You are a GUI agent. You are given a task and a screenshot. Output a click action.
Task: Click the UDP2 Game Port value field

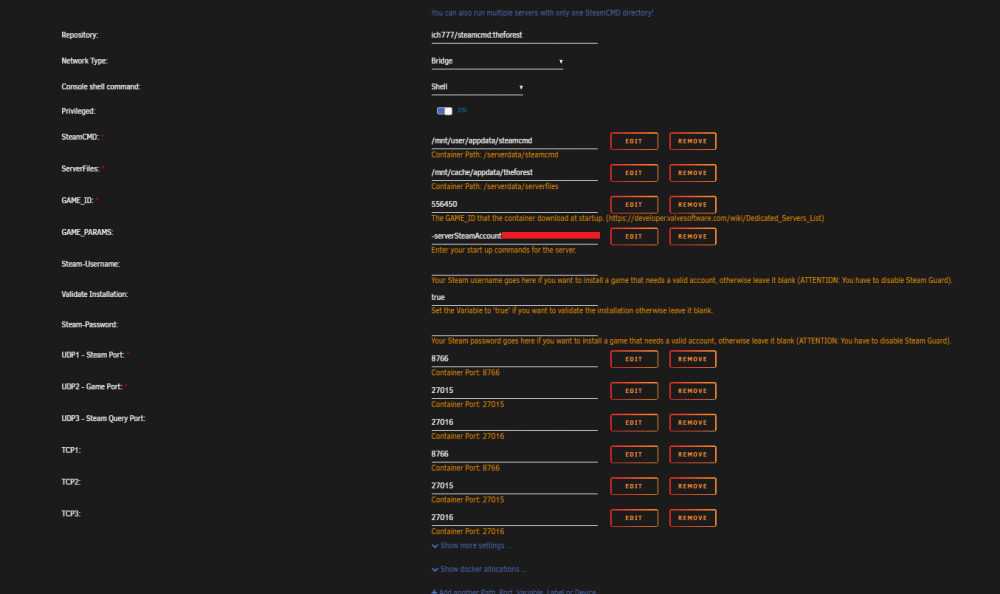(x=514, y=390)
